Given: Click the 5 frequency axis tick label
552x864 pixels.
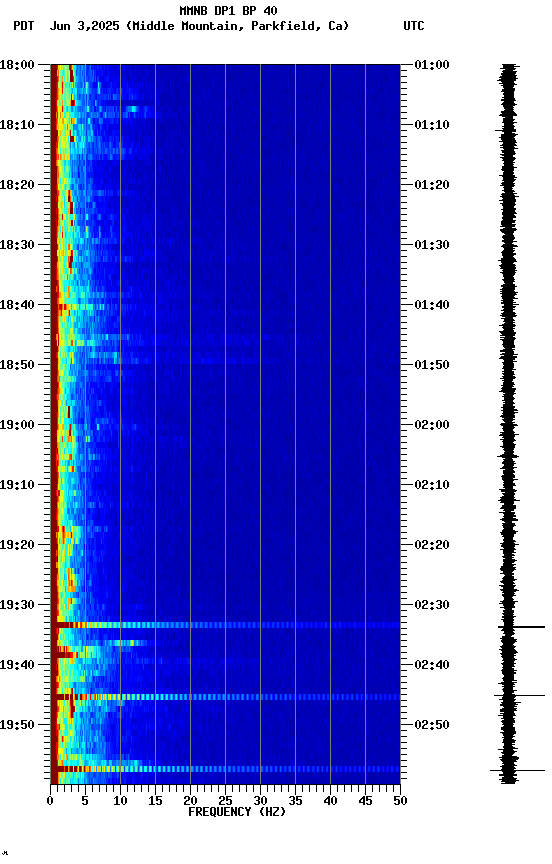Looking at the screenshot, I should click(x=85, y=801).
